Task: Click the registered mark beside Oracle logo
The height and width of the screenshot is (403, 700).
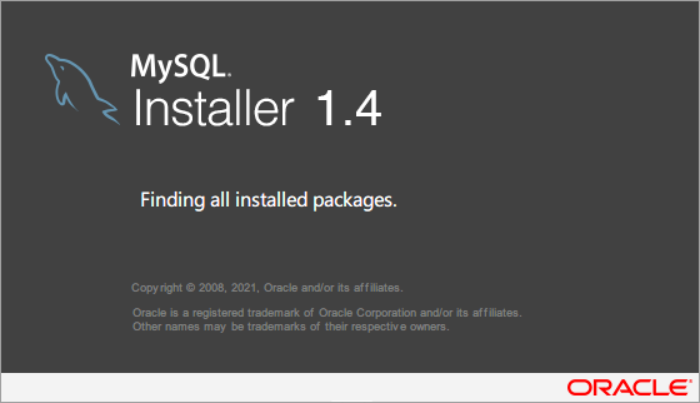Action: tap(689, 381)
